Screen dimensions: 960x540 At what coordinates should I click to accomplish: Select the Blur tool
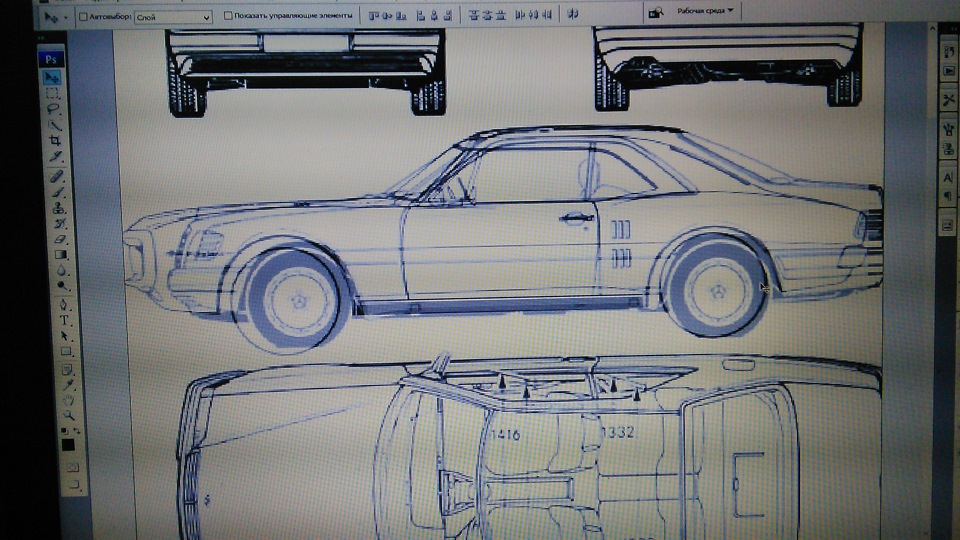pos(61,270)
